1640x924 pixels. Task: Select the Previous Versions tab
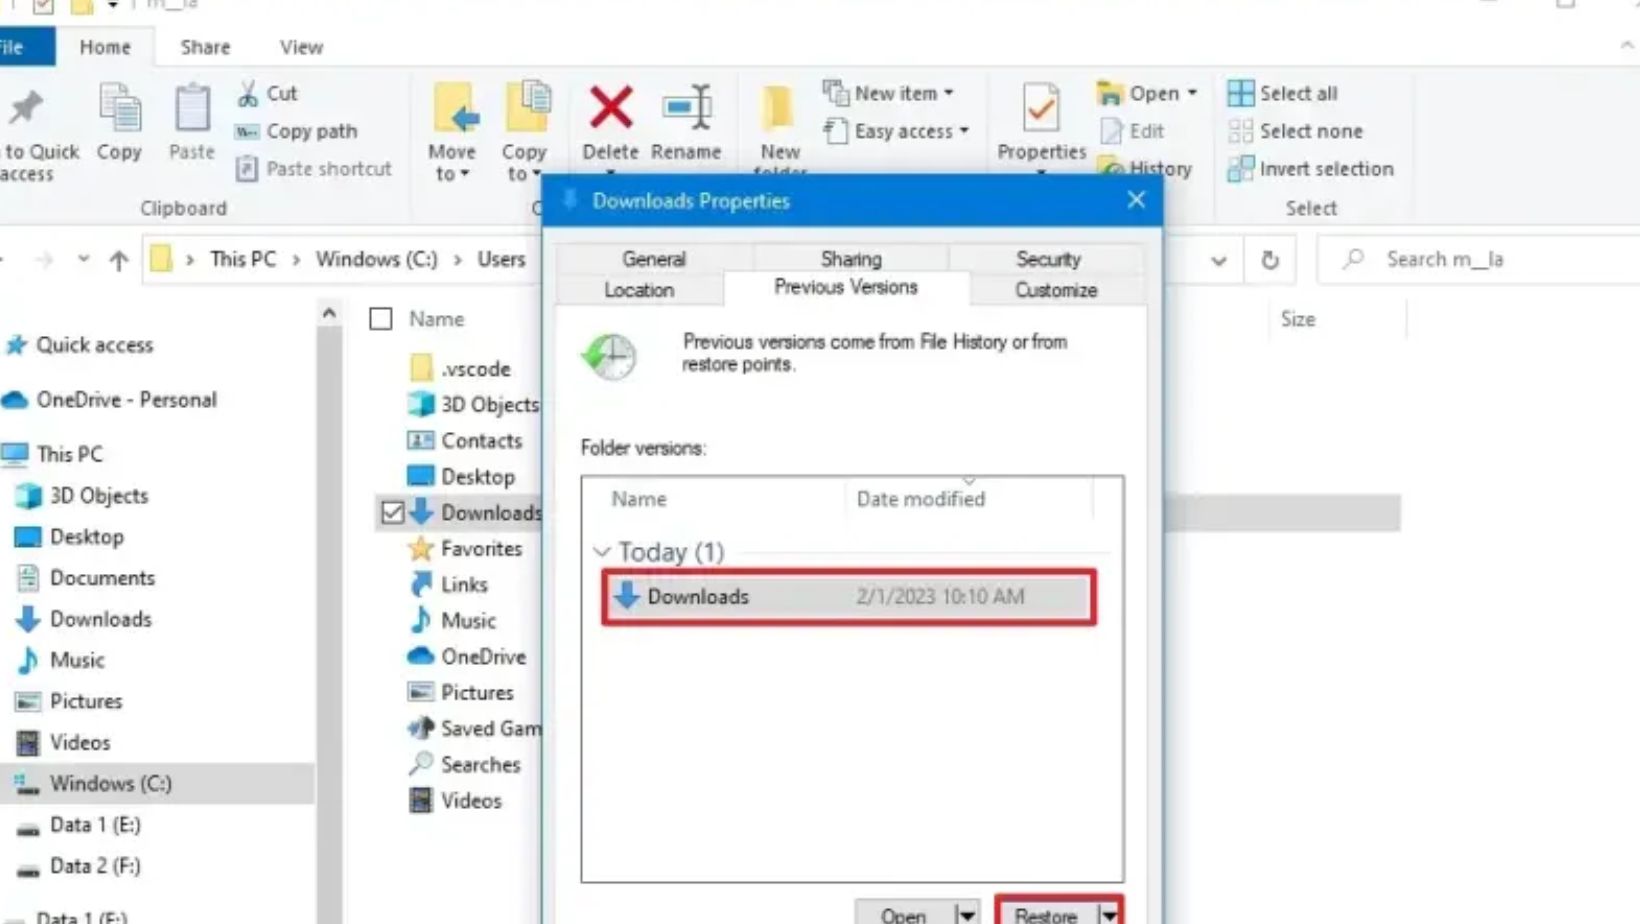tap(846, 287)
